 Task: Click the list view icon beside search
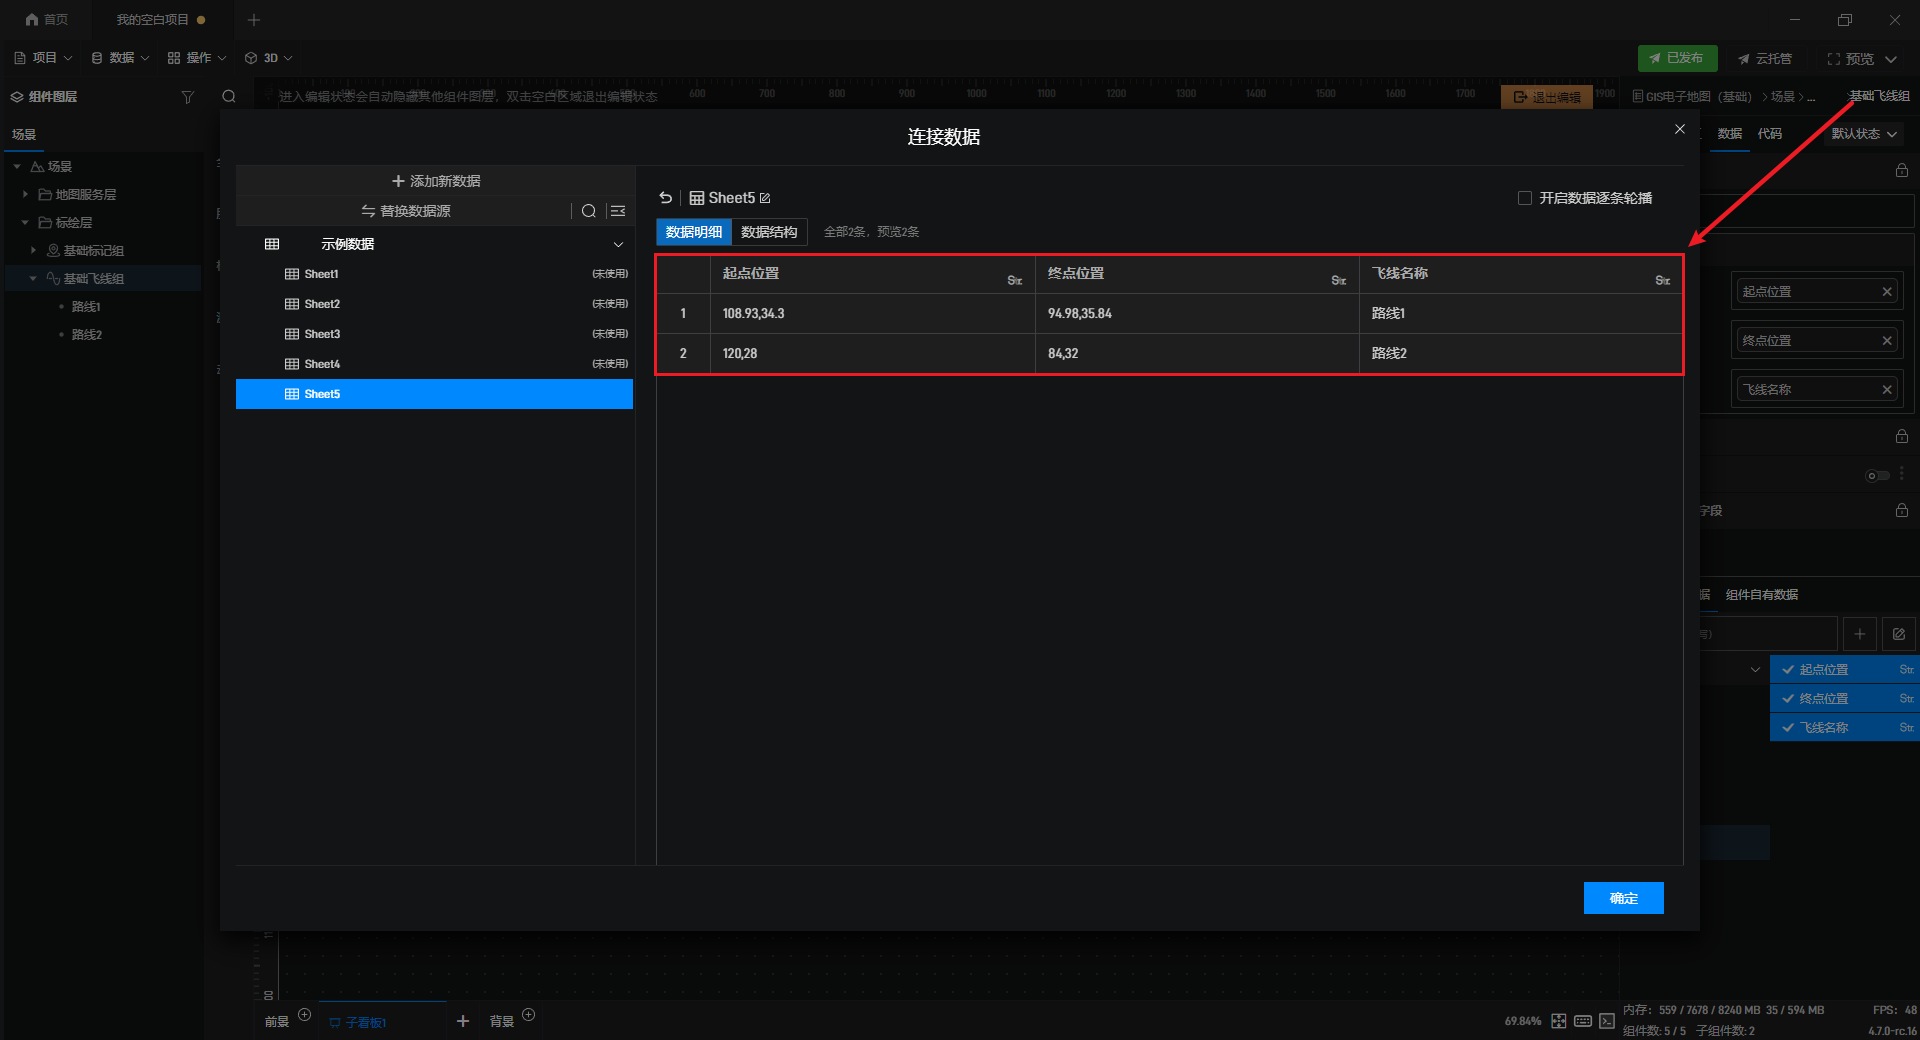(618, 211)
